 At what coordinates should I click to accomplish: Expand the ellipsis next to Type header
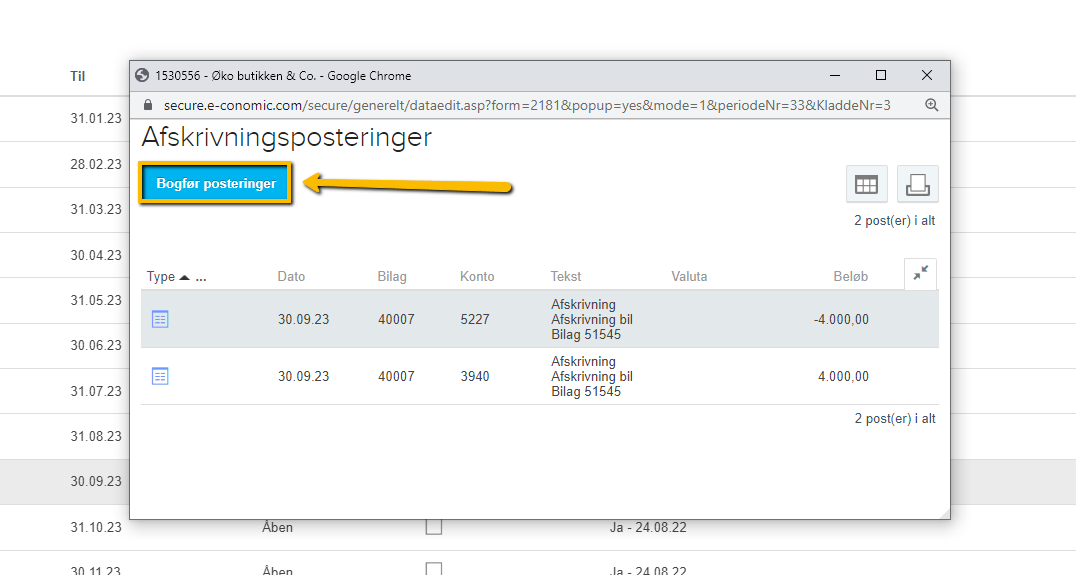pyautogui.click(x=201, y=277)
